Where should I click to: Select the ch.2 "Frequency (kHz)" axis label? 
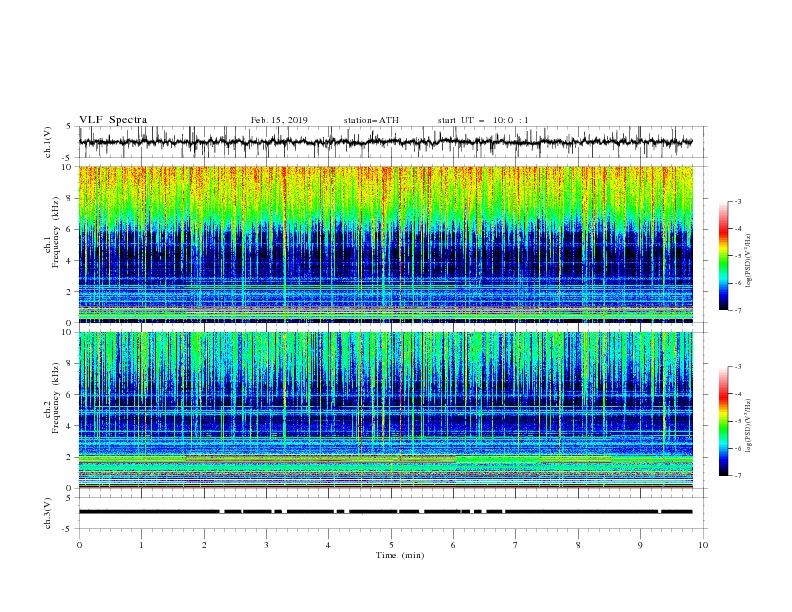pos(55,398)
